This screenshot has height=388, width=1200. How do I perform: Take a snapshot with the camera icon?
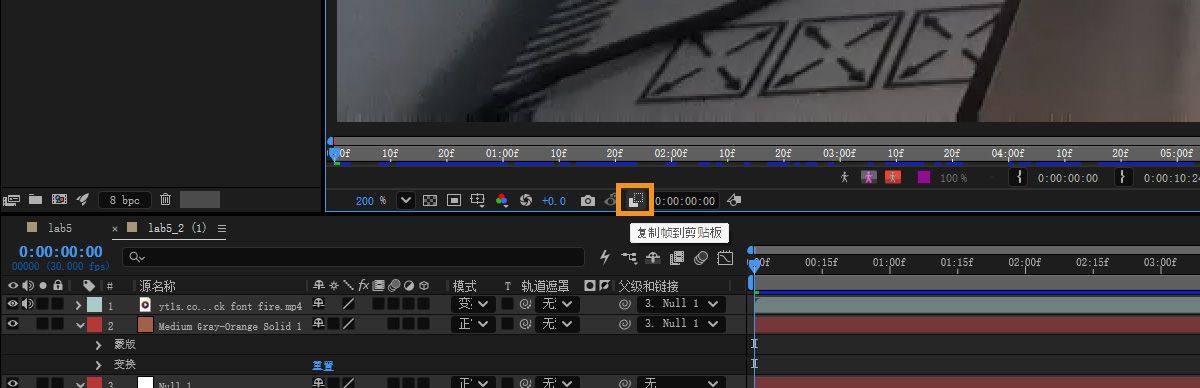(588, 200)
